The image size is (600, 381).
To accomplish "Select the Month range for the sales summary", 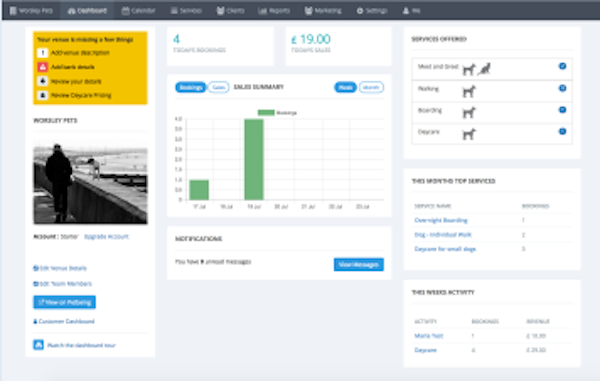I will [371, 87].
